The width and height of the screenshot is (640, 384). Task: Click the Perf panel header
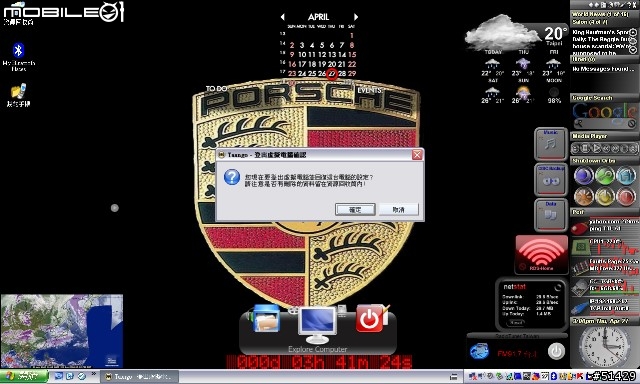point(604,212)
